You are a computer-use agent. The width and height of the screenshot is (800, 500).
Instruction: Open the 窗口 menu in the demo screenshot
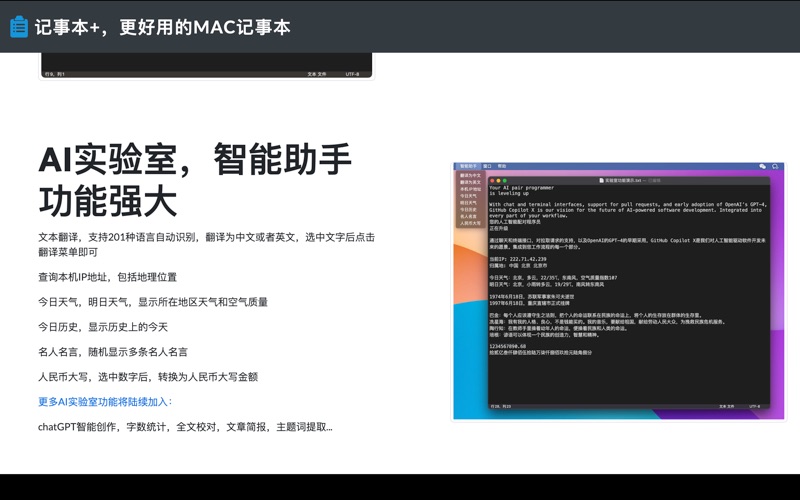pyautogui.click(x=487, y=166)
